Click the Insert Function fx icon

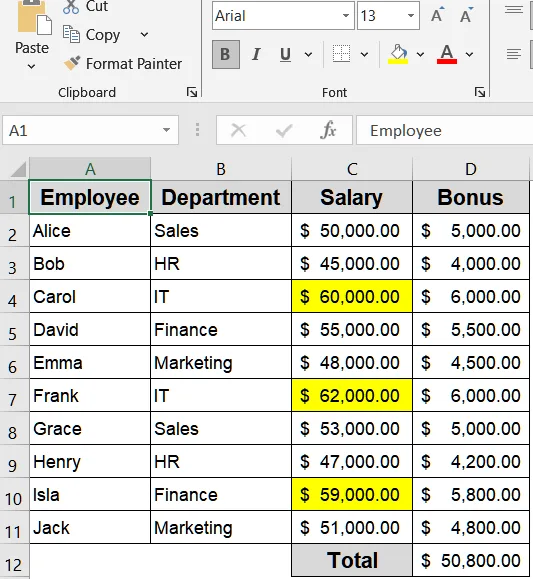pos(328,130)
